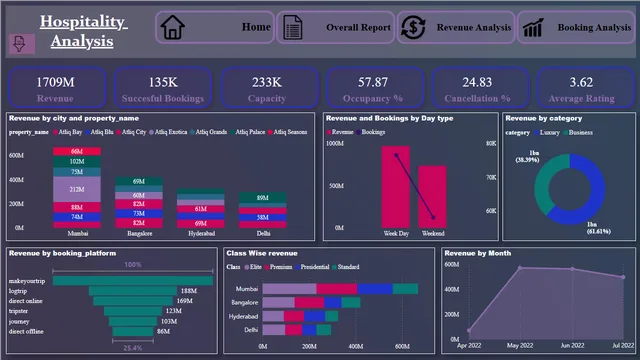Open the Home navigation button
This screenshot has width=640, height=360.
215,27
